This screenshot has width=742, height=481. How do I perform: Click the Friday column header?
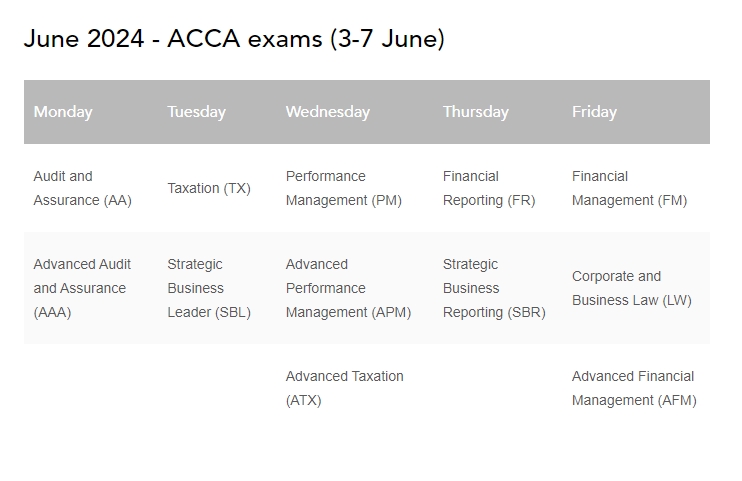point(594,112)
